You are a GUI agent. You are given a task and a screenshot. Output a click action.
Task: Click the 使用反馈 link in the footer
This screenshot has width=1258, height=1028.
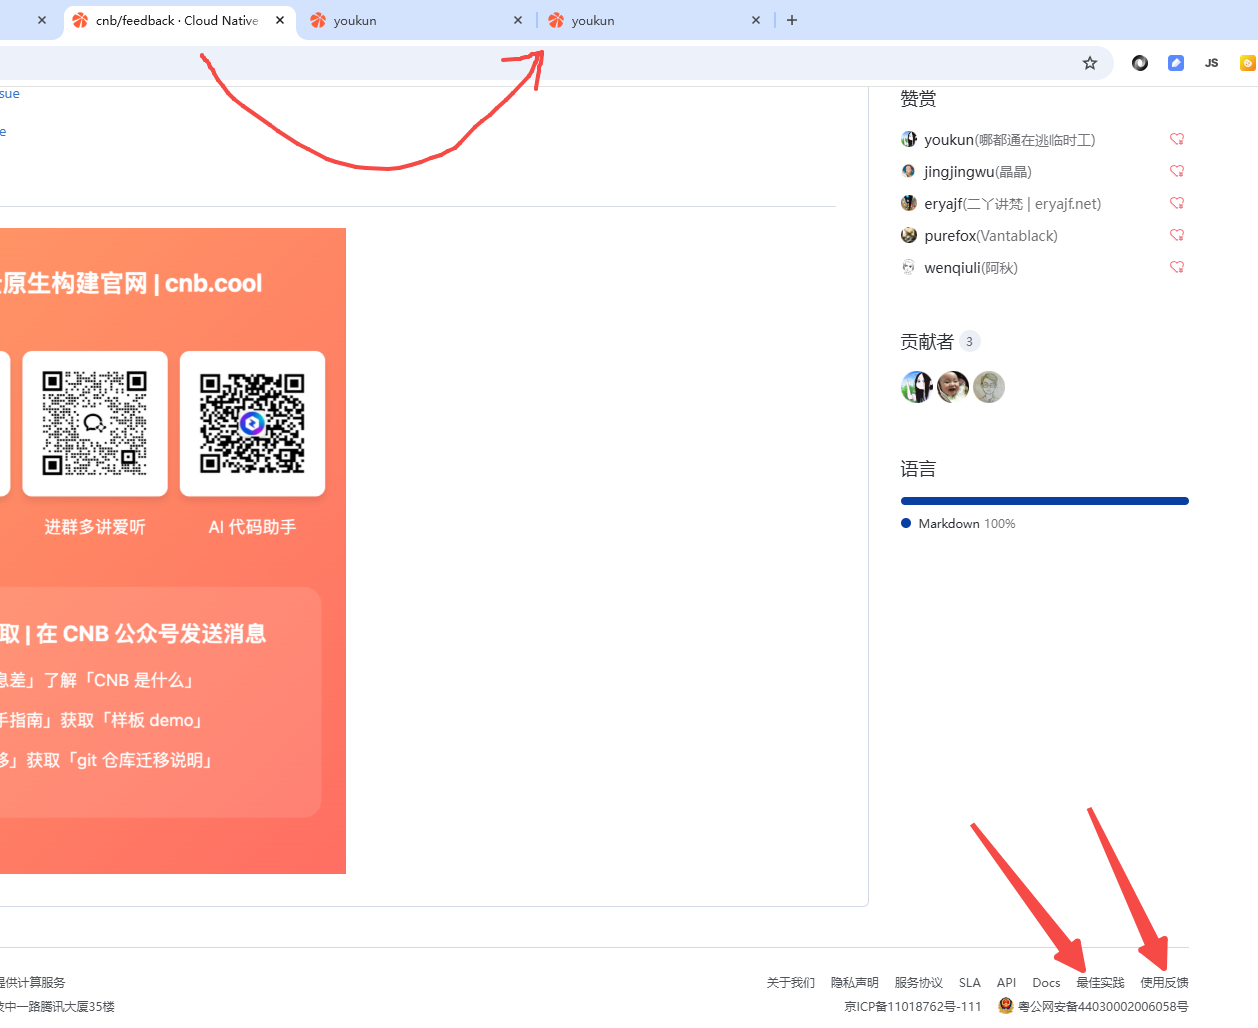click(1165, 982)
